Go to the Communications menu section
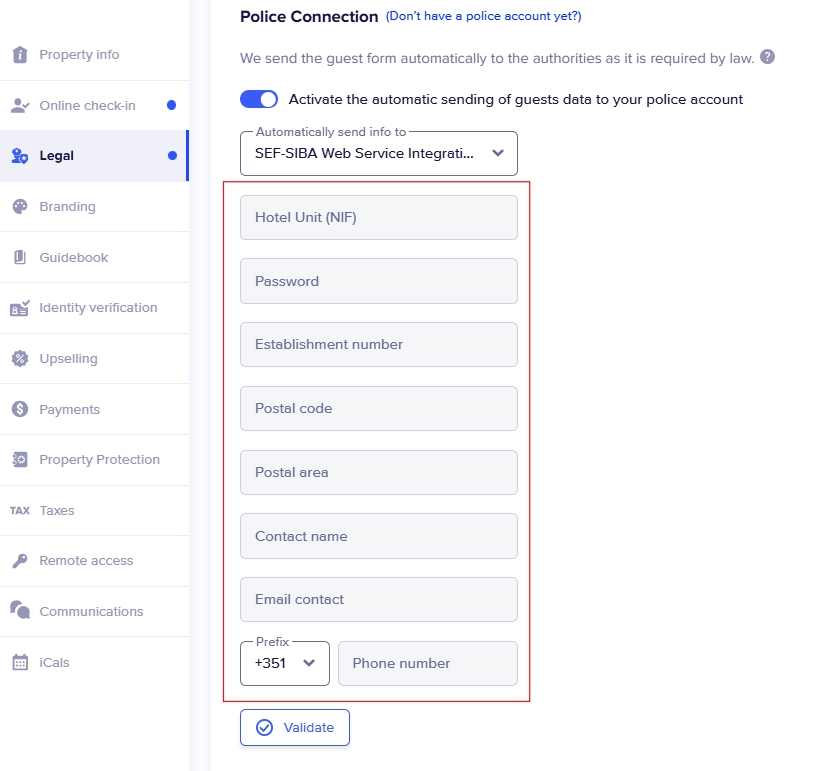The height and width of the screenshot is (771, 830). coord(91,611)
